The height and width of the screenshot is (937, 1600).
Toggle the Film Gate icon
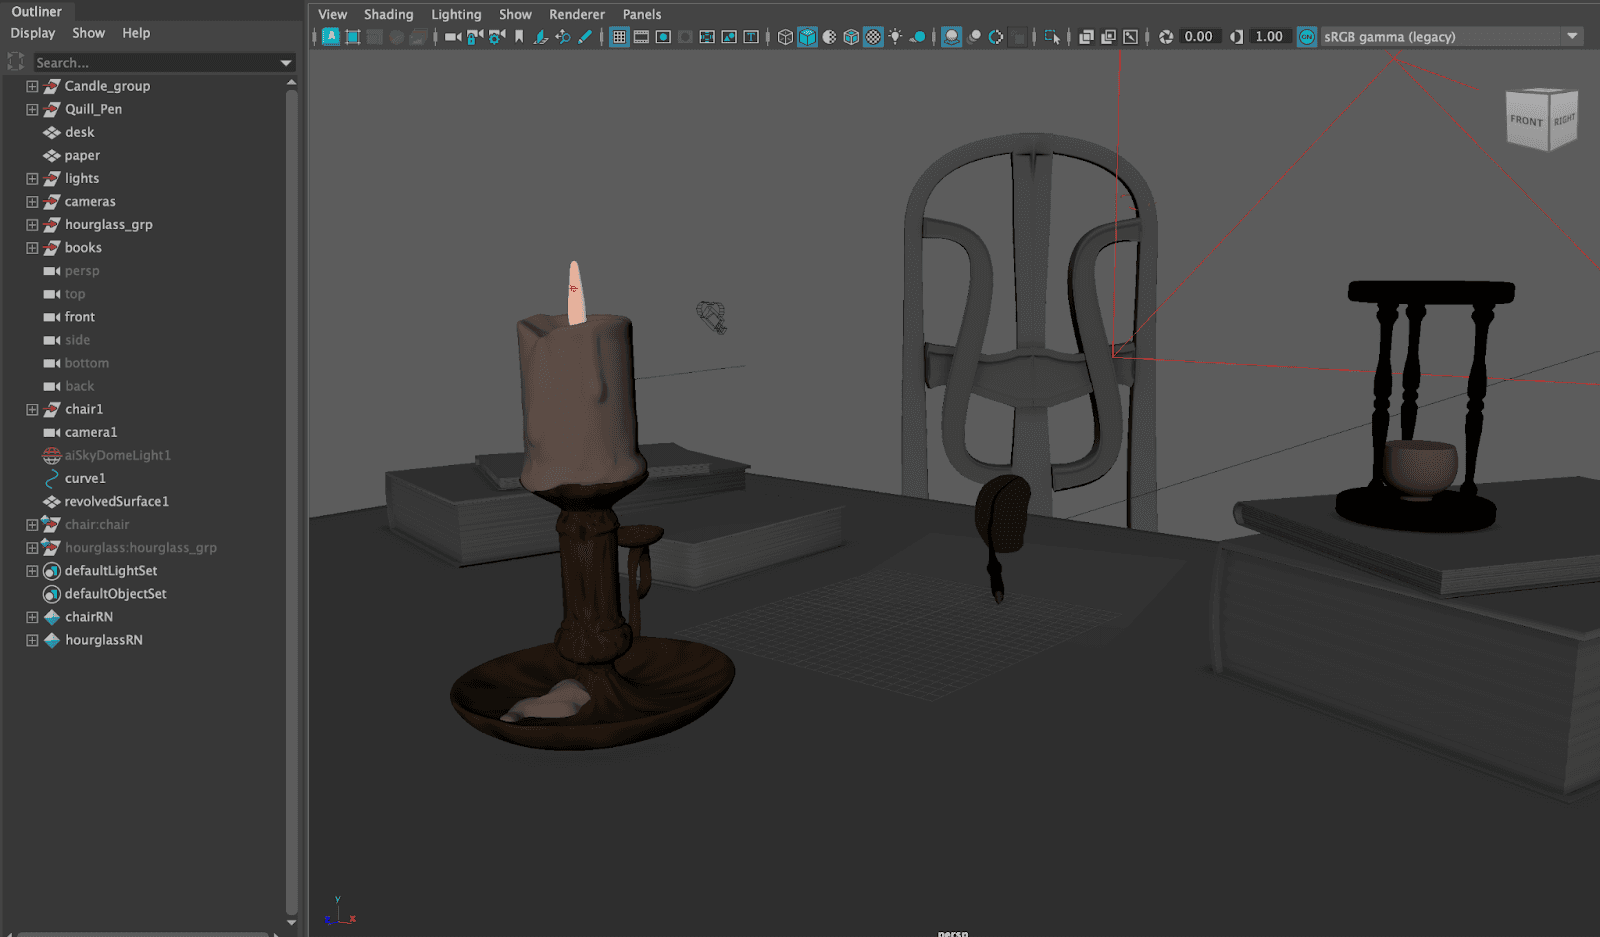641,37
